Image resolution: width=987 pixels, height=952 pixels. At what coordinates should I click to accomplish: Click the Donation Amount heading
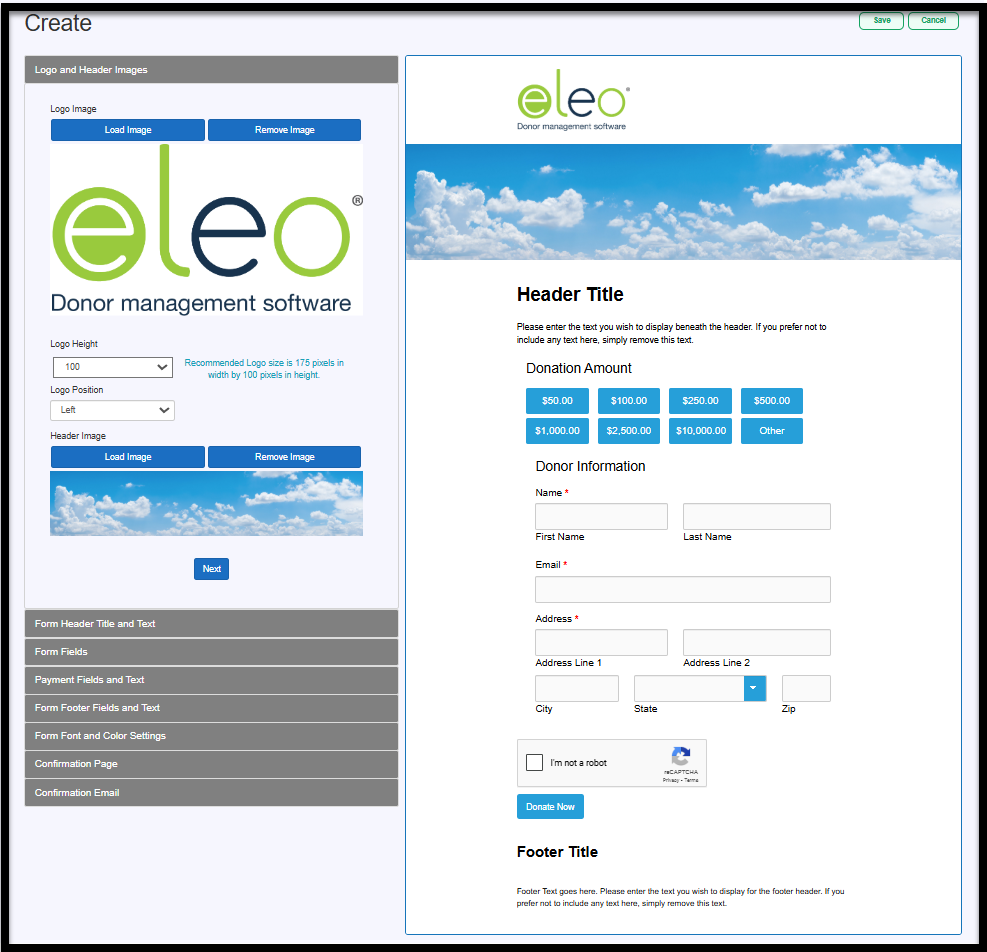tap(578, 368)
